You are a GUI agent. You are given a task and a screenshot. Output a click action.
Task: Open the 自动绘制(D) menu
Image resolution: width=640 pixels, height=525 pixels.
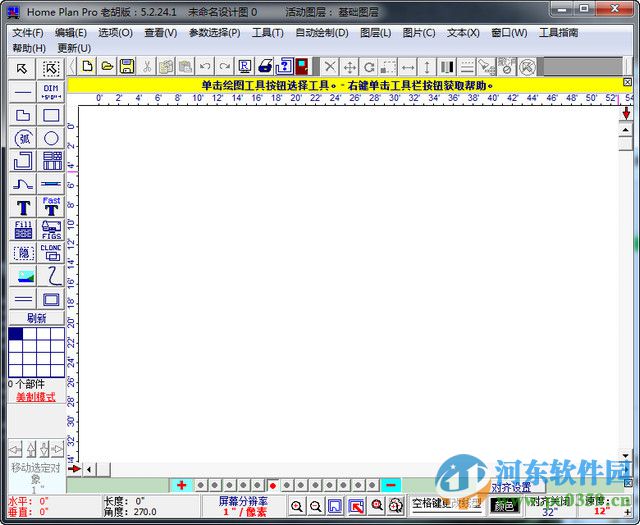point(322,33)
